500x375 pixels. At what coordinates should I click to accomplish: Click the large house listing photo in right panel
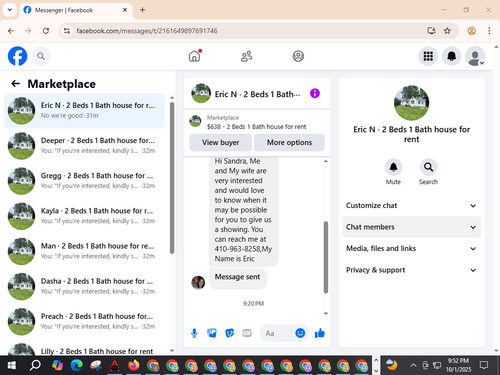[411, 102]
